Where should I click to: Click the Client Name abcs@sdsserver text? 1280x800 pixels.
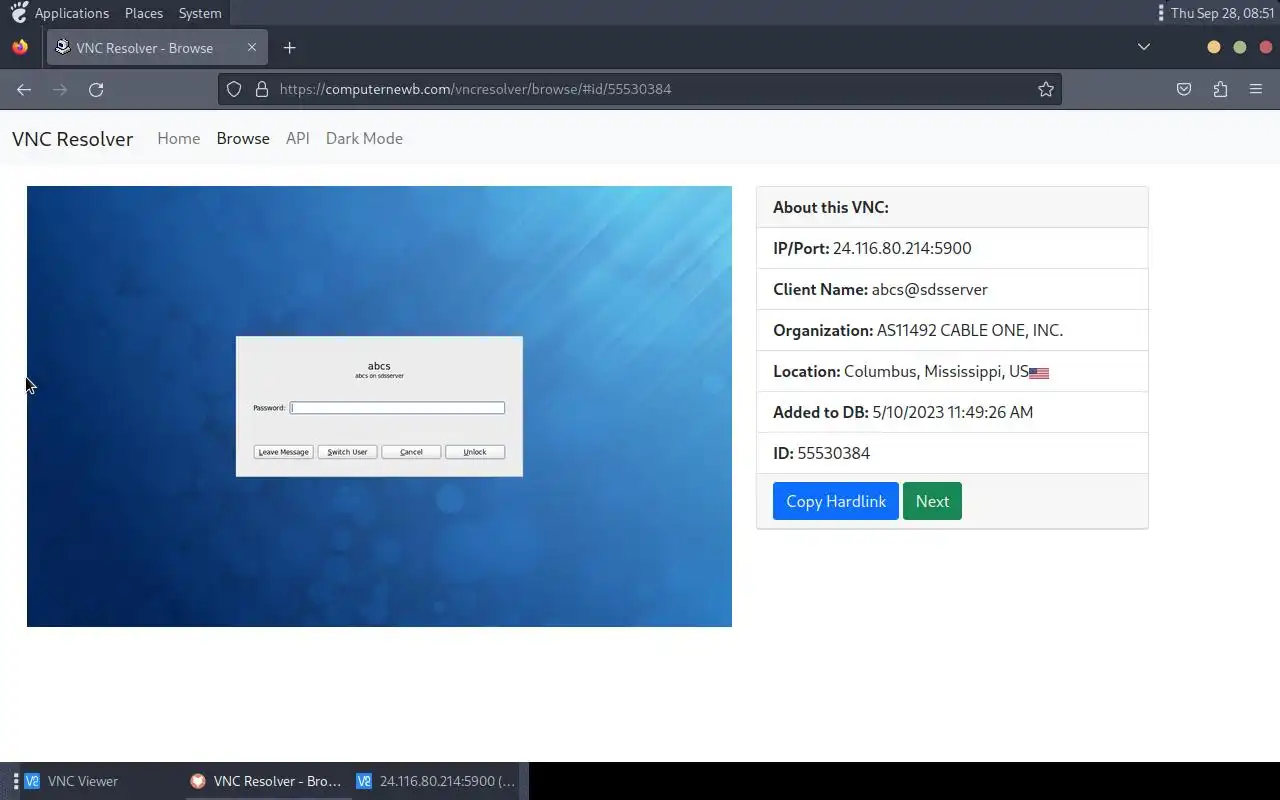point(930,289)
